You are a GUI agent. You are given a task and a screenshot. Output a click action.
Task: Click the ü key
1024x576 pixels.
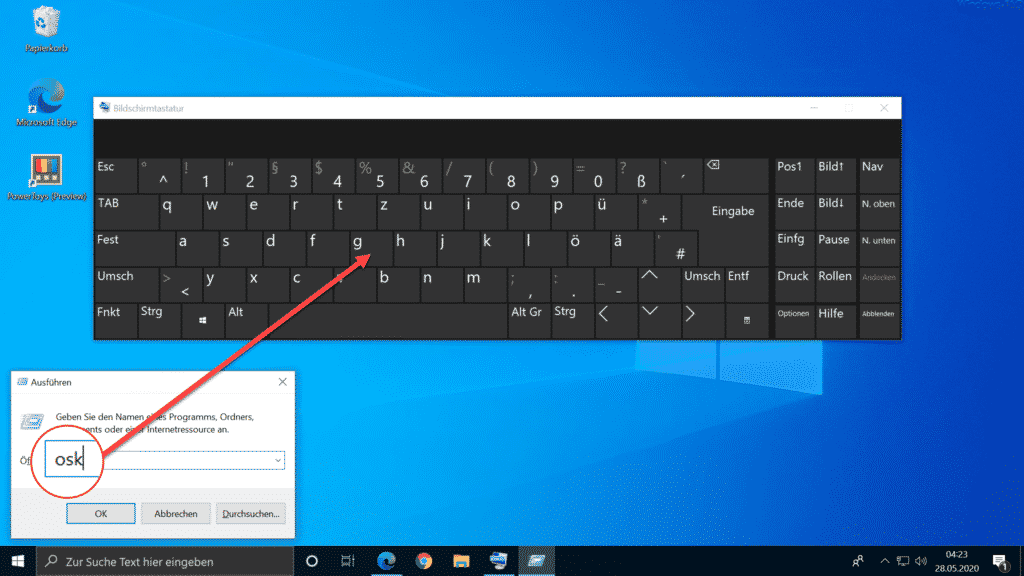(615, 211)
